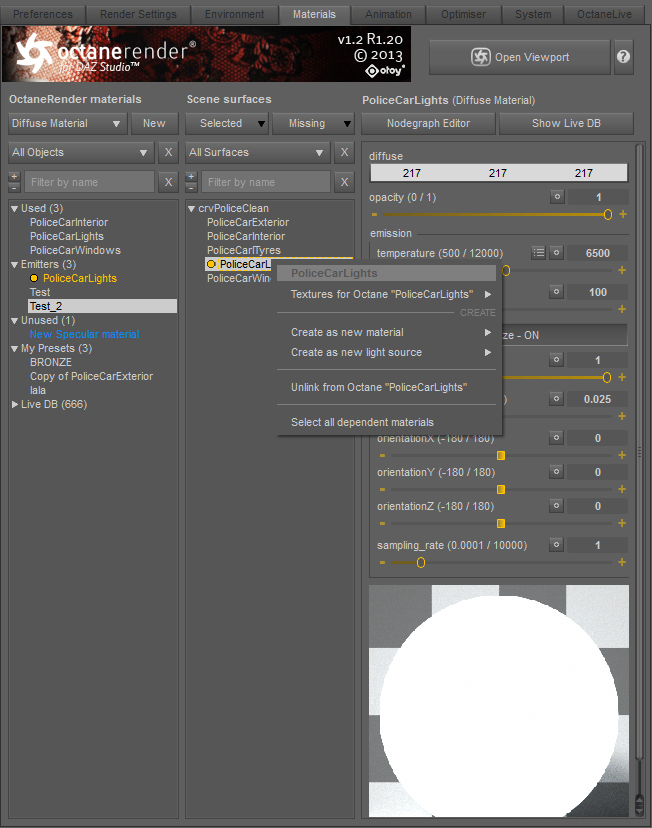The image size is (652, 828).
Task: Click the sampling_rate slider handle
Action: 421,562
